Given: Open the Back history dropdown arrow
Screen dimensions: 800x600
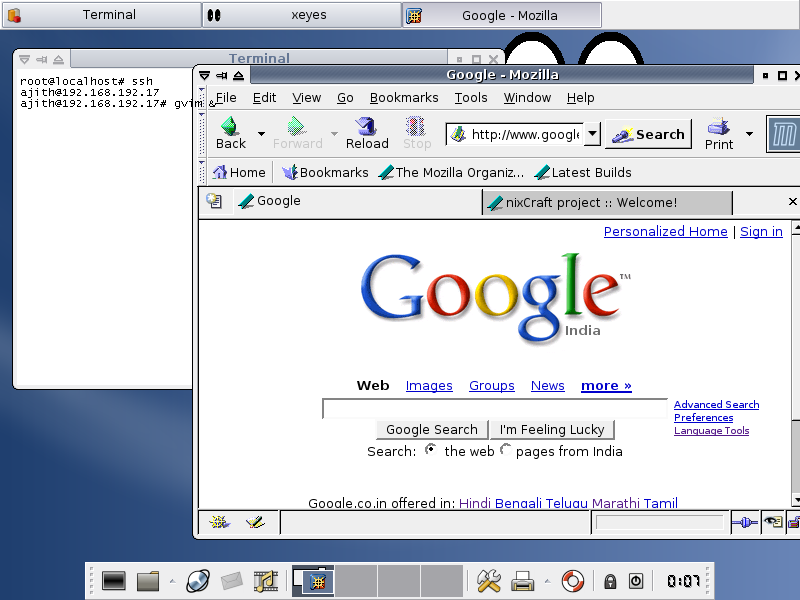Looking at the screenshot, I should point(261,134).
